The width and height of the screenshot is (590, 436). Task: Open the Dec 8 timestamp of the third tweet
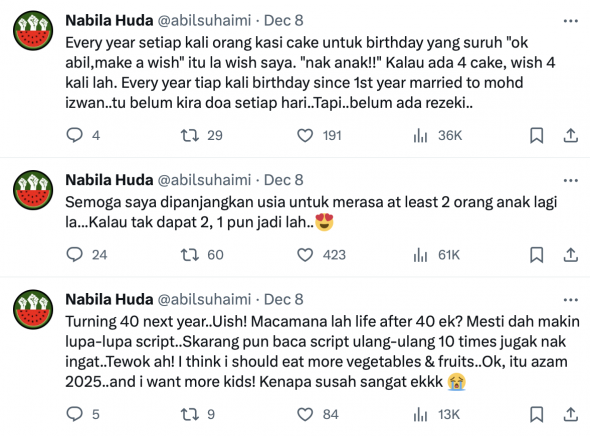[283, 299]
